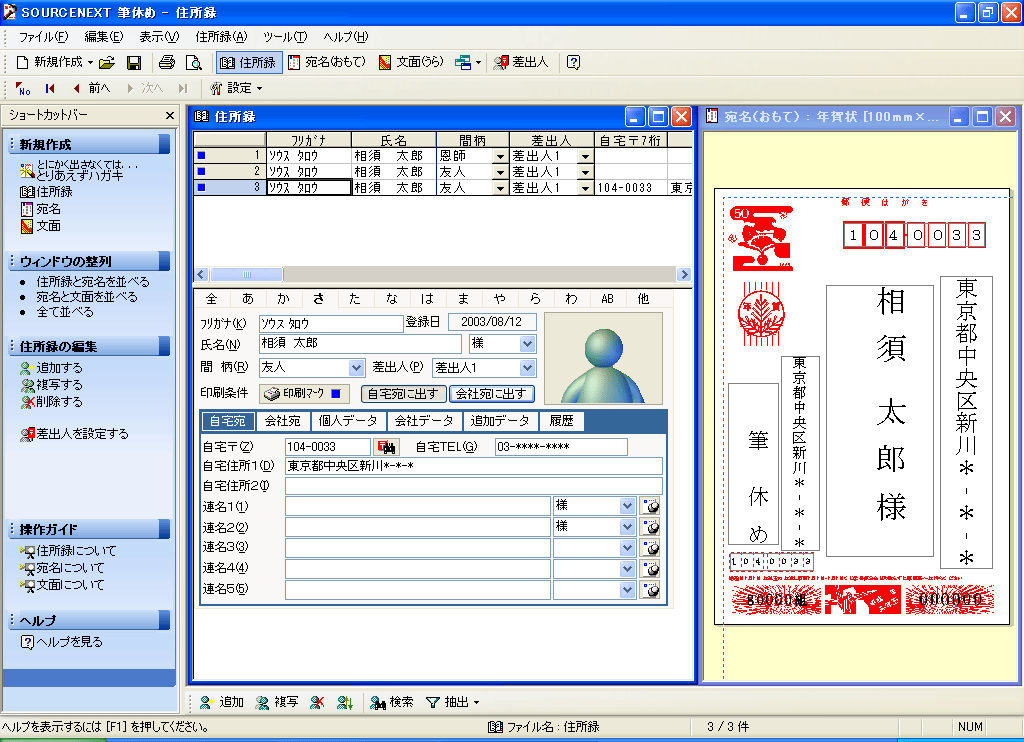Show the 宛名(おもて) address side view
Image resolution: width=1024 pixels, height=742 pixels.
pyautogui.click(x=328, y=63)
